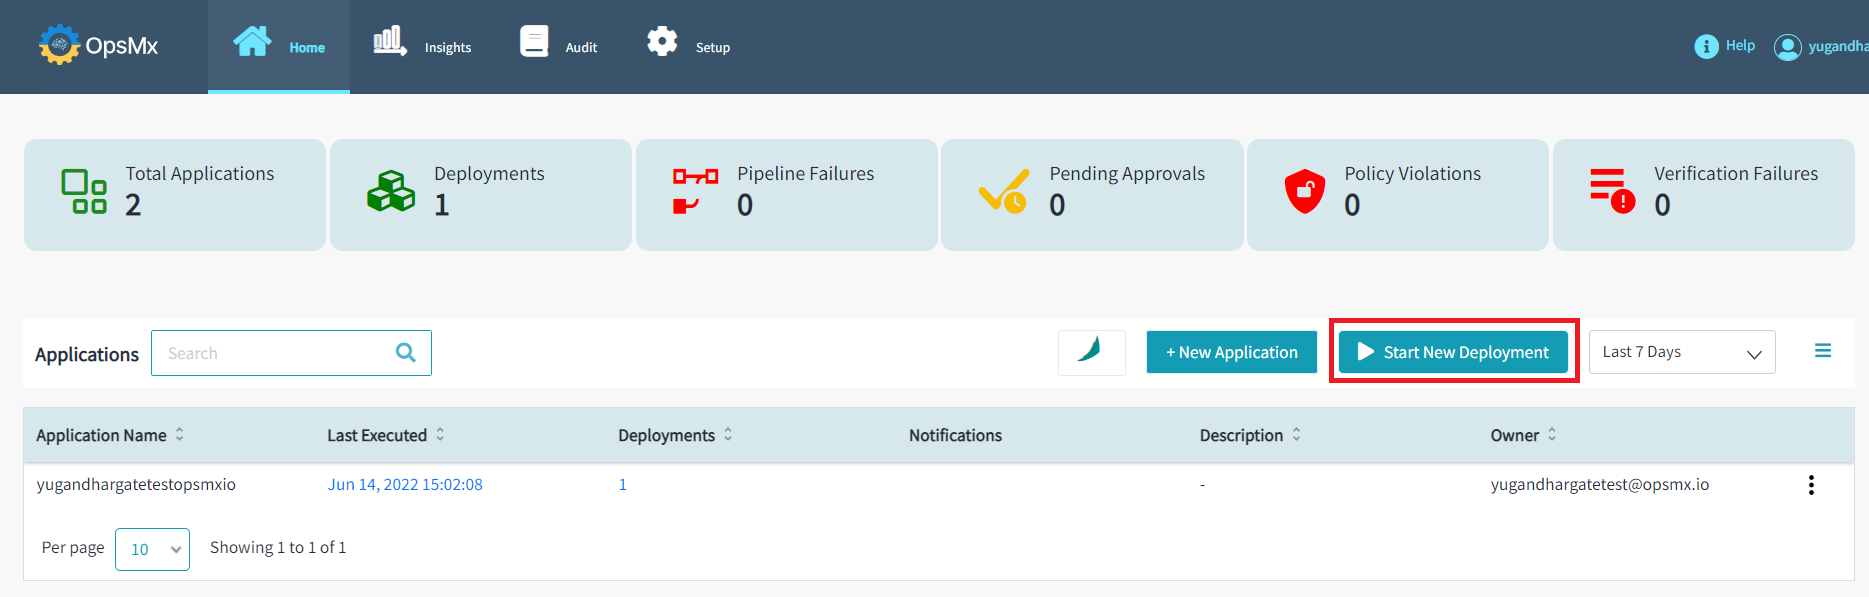Focus the Applications search field
This screenshot has height=597, width=1869.
pyautogui.click(x=275, y=353)
